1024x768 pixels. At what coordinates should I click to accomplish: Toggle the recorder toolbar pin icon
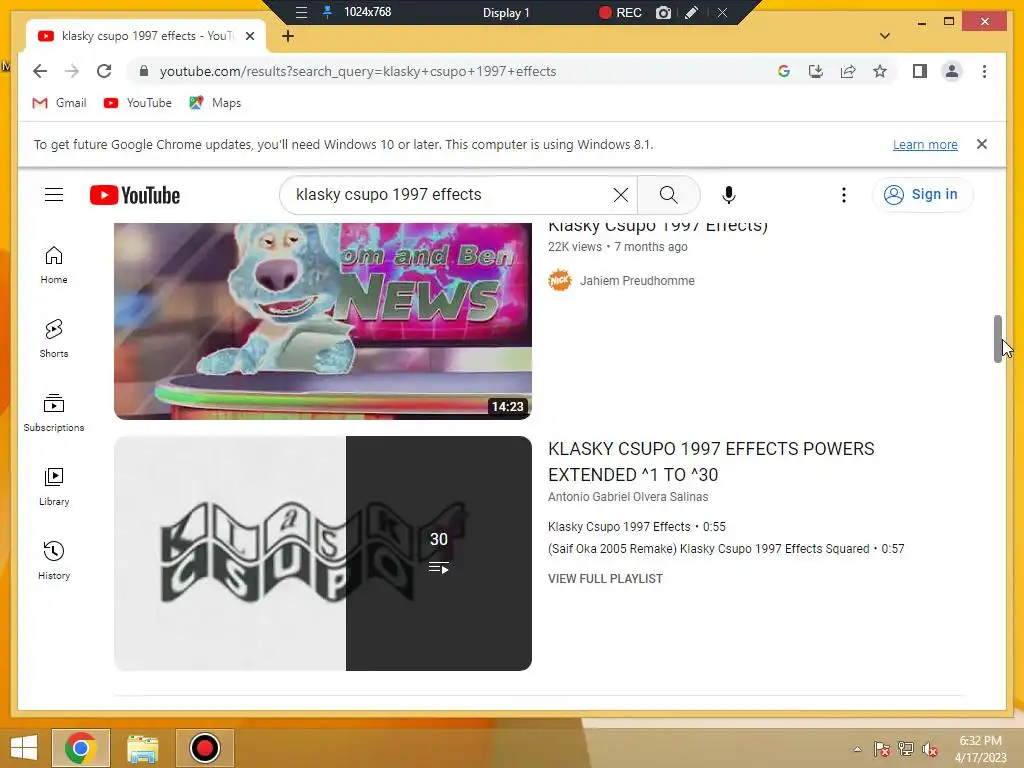[x=328, y=12]
